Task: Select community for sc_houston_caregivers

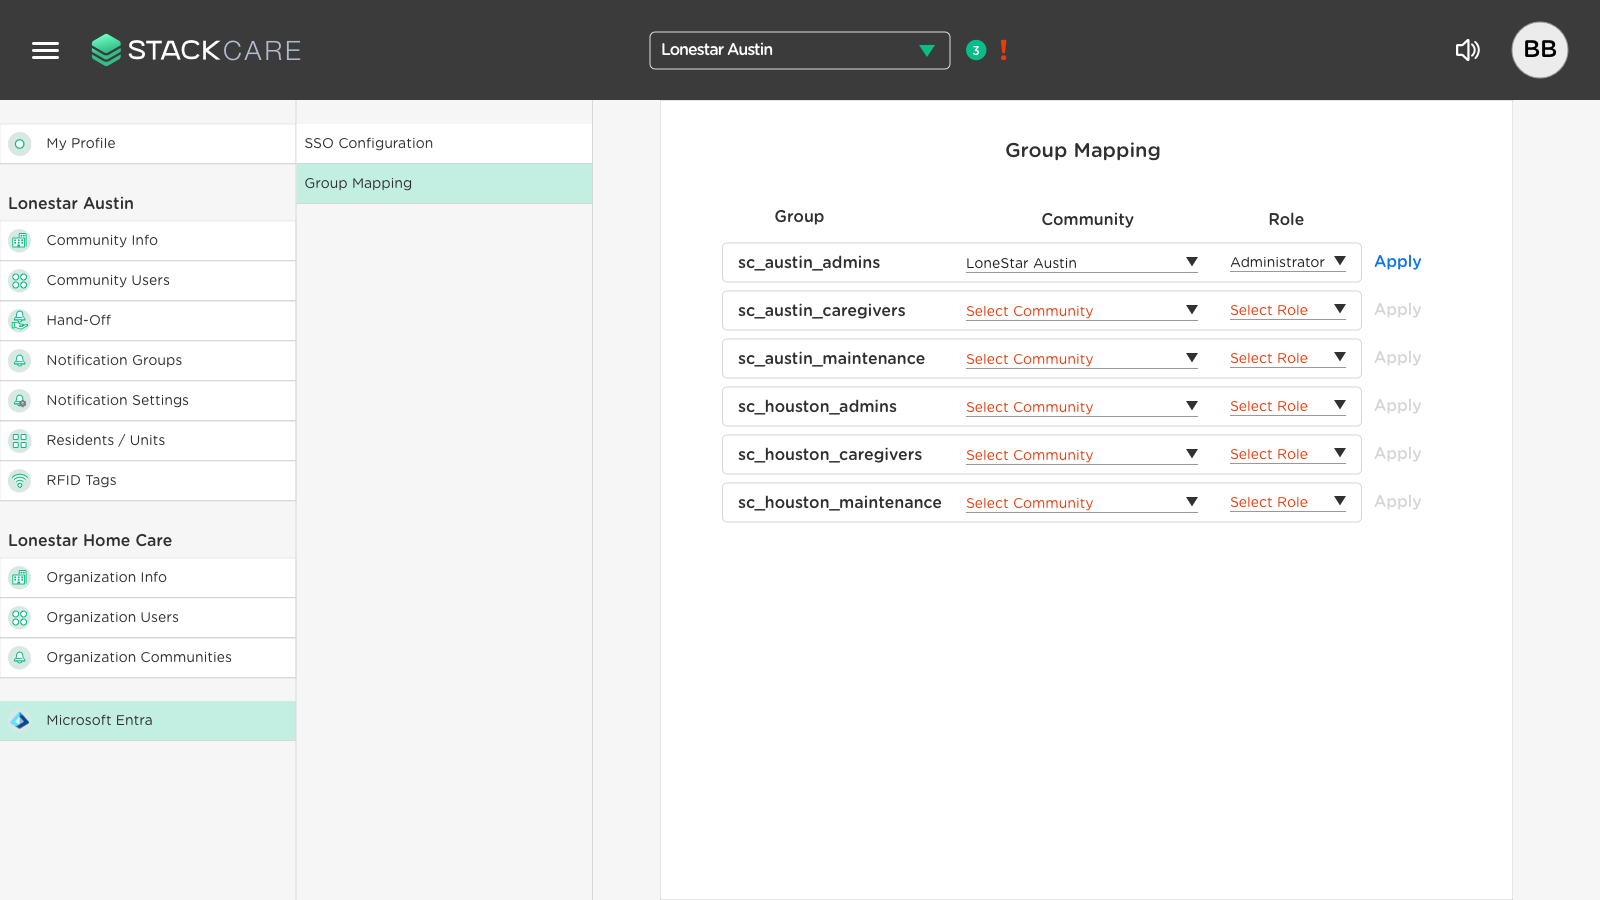Action: [1081, 455]
